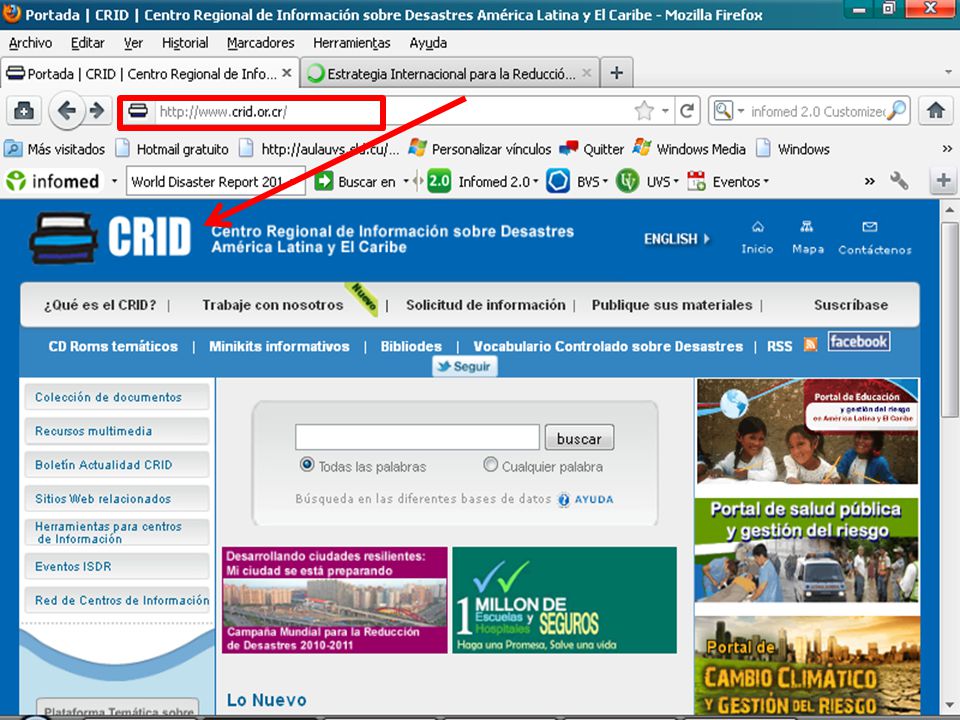The height and width of the screenshot is (720, 960).
Task: Click the UVS green circle icon
Action: pyautogui.click(x=627, y=181)
